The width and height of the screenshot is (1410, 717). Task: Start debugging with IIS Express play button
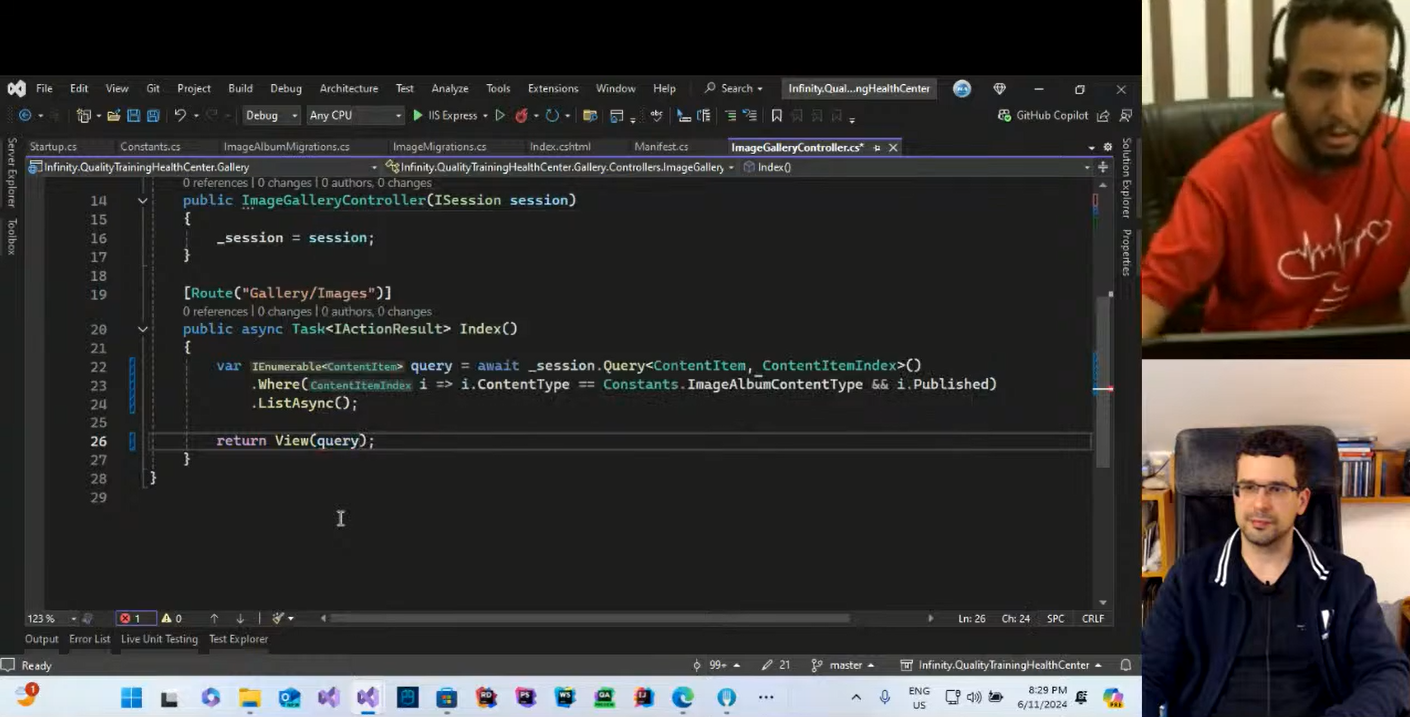tap(418, 116)
